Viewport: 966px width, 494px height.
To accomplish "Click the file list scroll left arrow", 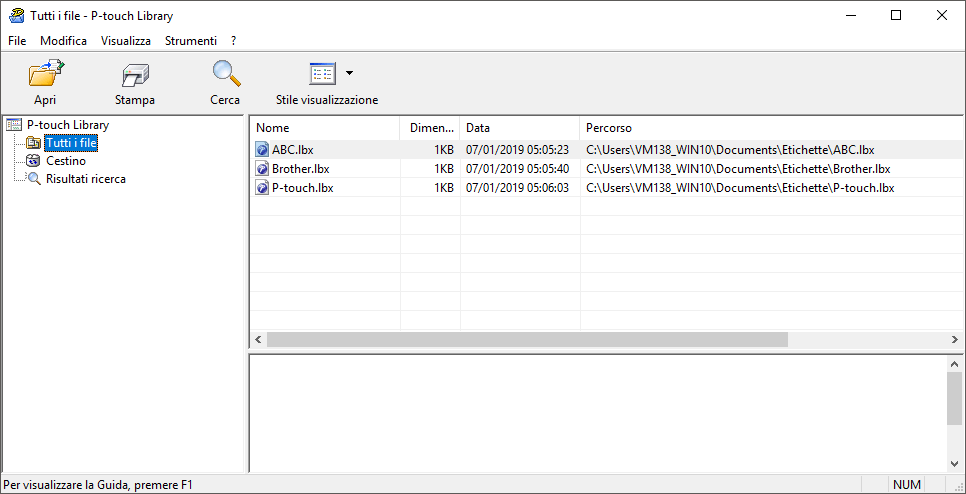I will click(258, 339).
